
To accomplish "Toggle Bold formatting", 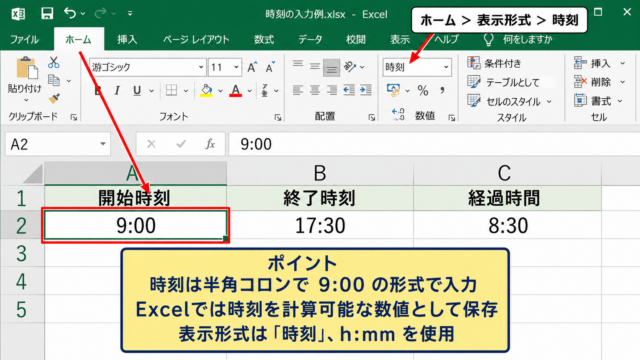I will click(98, 91).
